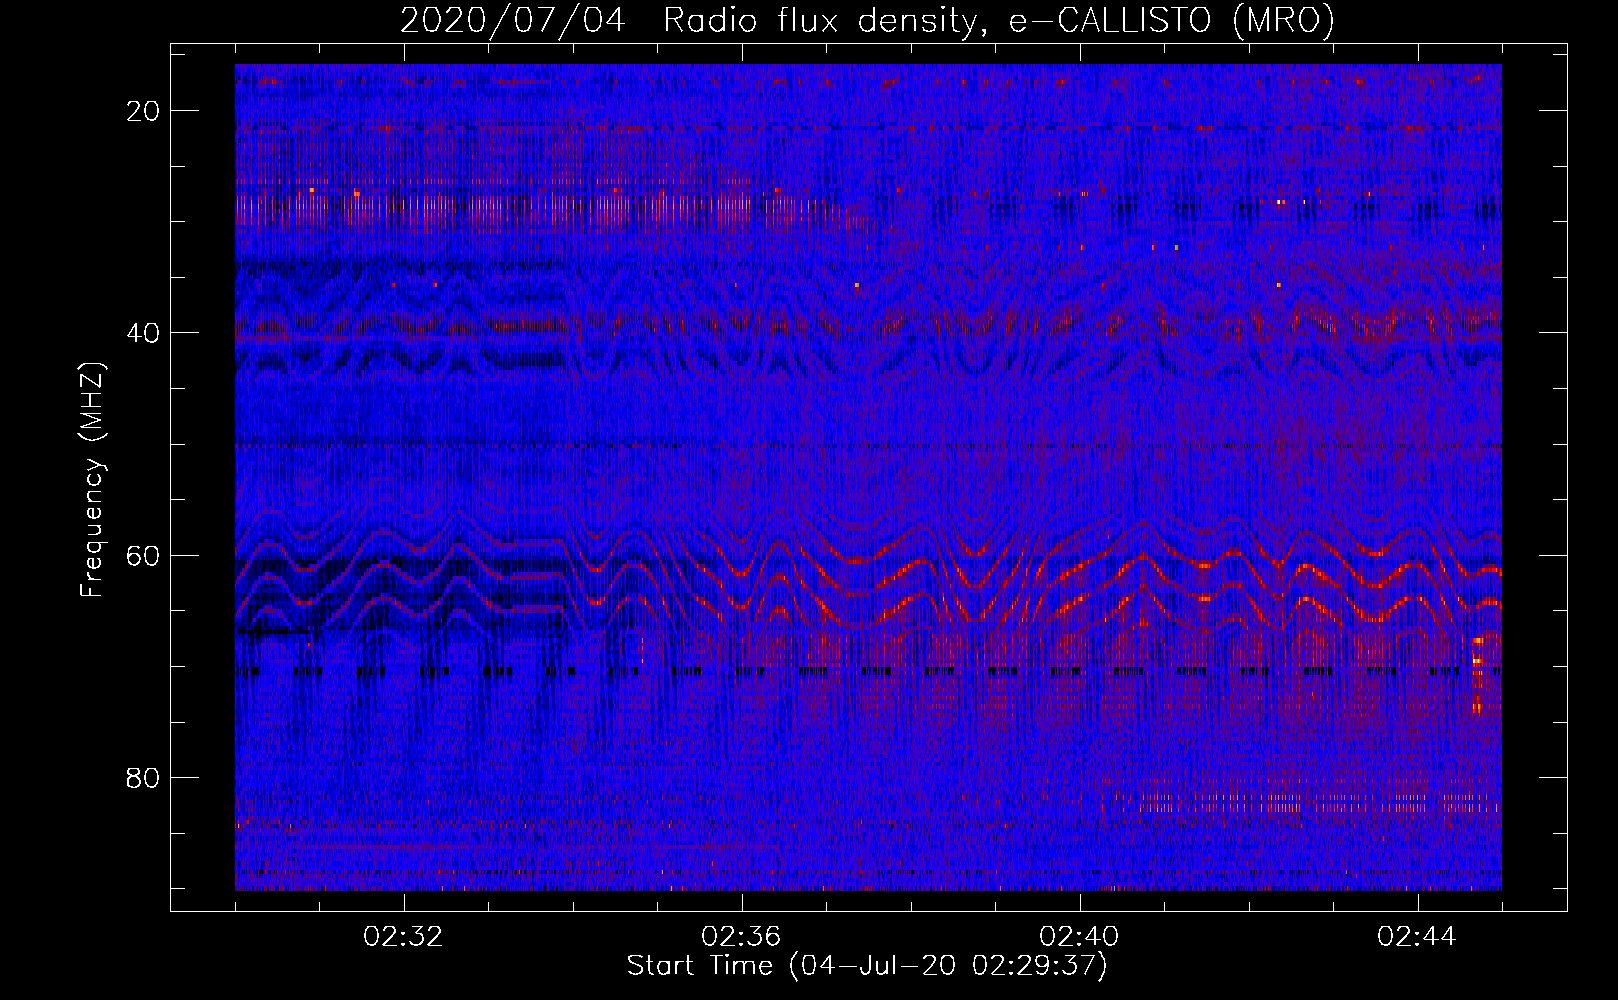This screenshot has height=1000, width=1618.
Task: Click the time tick label '02:40'
Action: (x=1080, y=937)
